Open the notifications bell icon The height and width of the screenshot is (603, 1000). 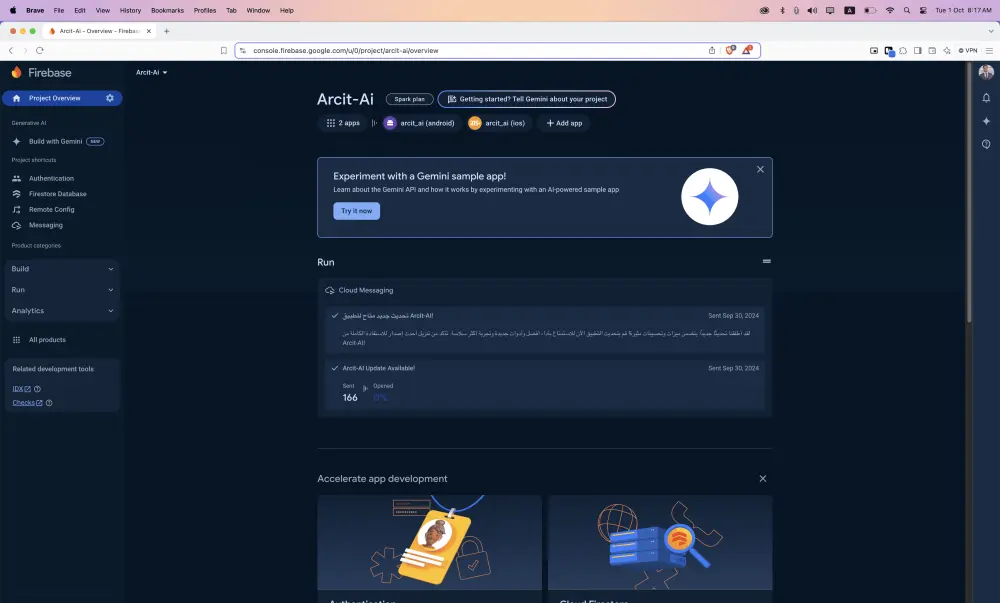coord(985,97)
